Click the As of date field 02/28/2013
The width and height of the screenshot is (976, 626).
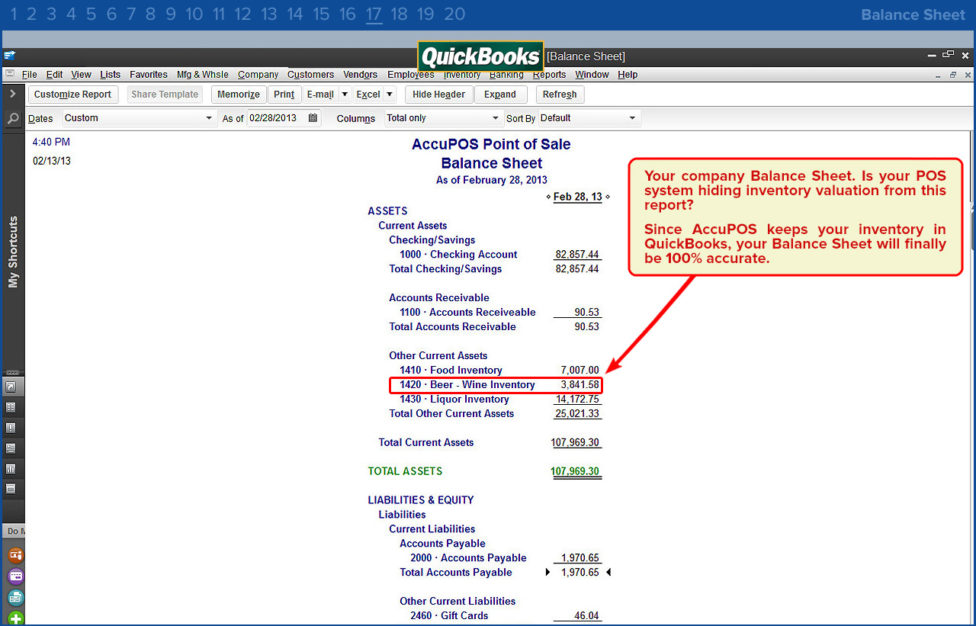[x=276, y=118]
